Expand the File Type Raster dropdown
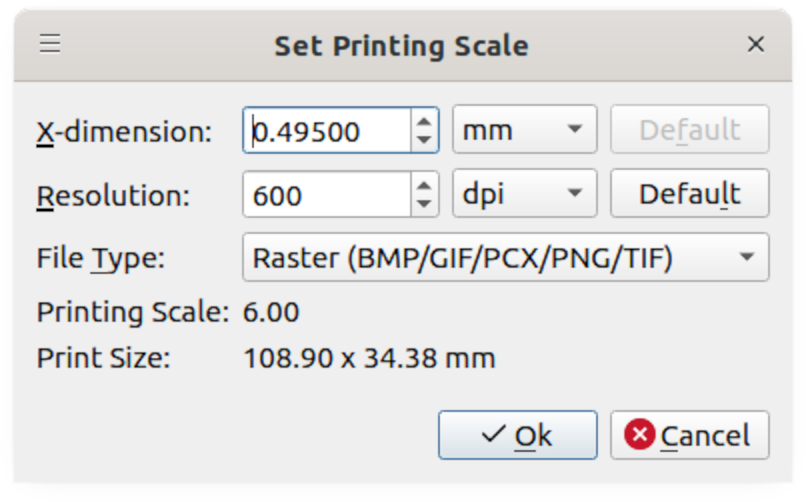The width and height of the screenshot is (806, 502). [x=505, y=258]
